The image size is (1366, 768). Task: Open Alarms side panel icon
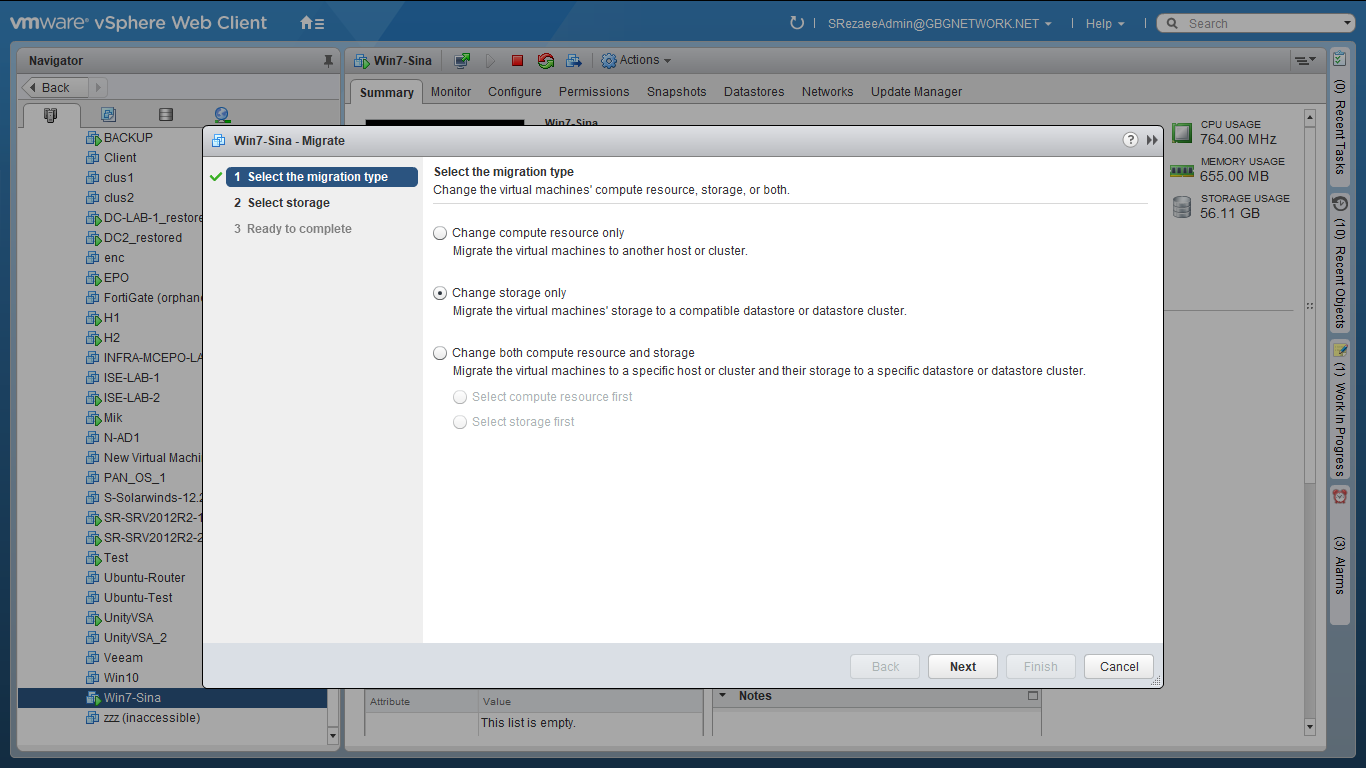pos(1339,496)
